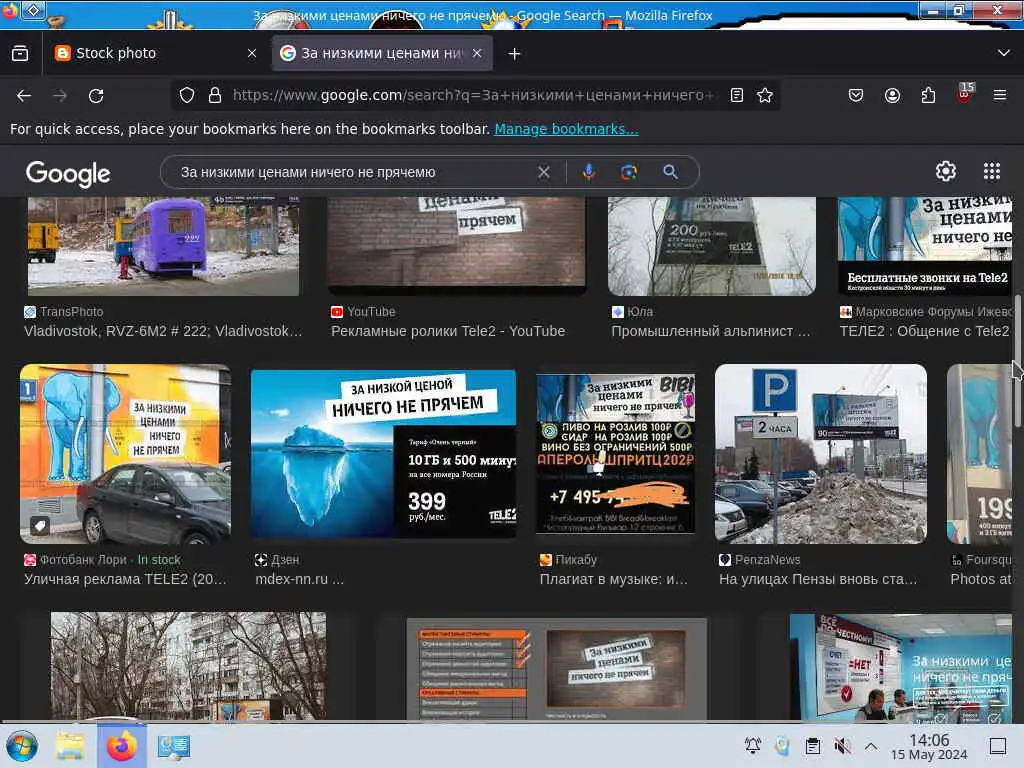Click the show desktop button
Screen dimensions: 1024x768
(x=998, y=745)
